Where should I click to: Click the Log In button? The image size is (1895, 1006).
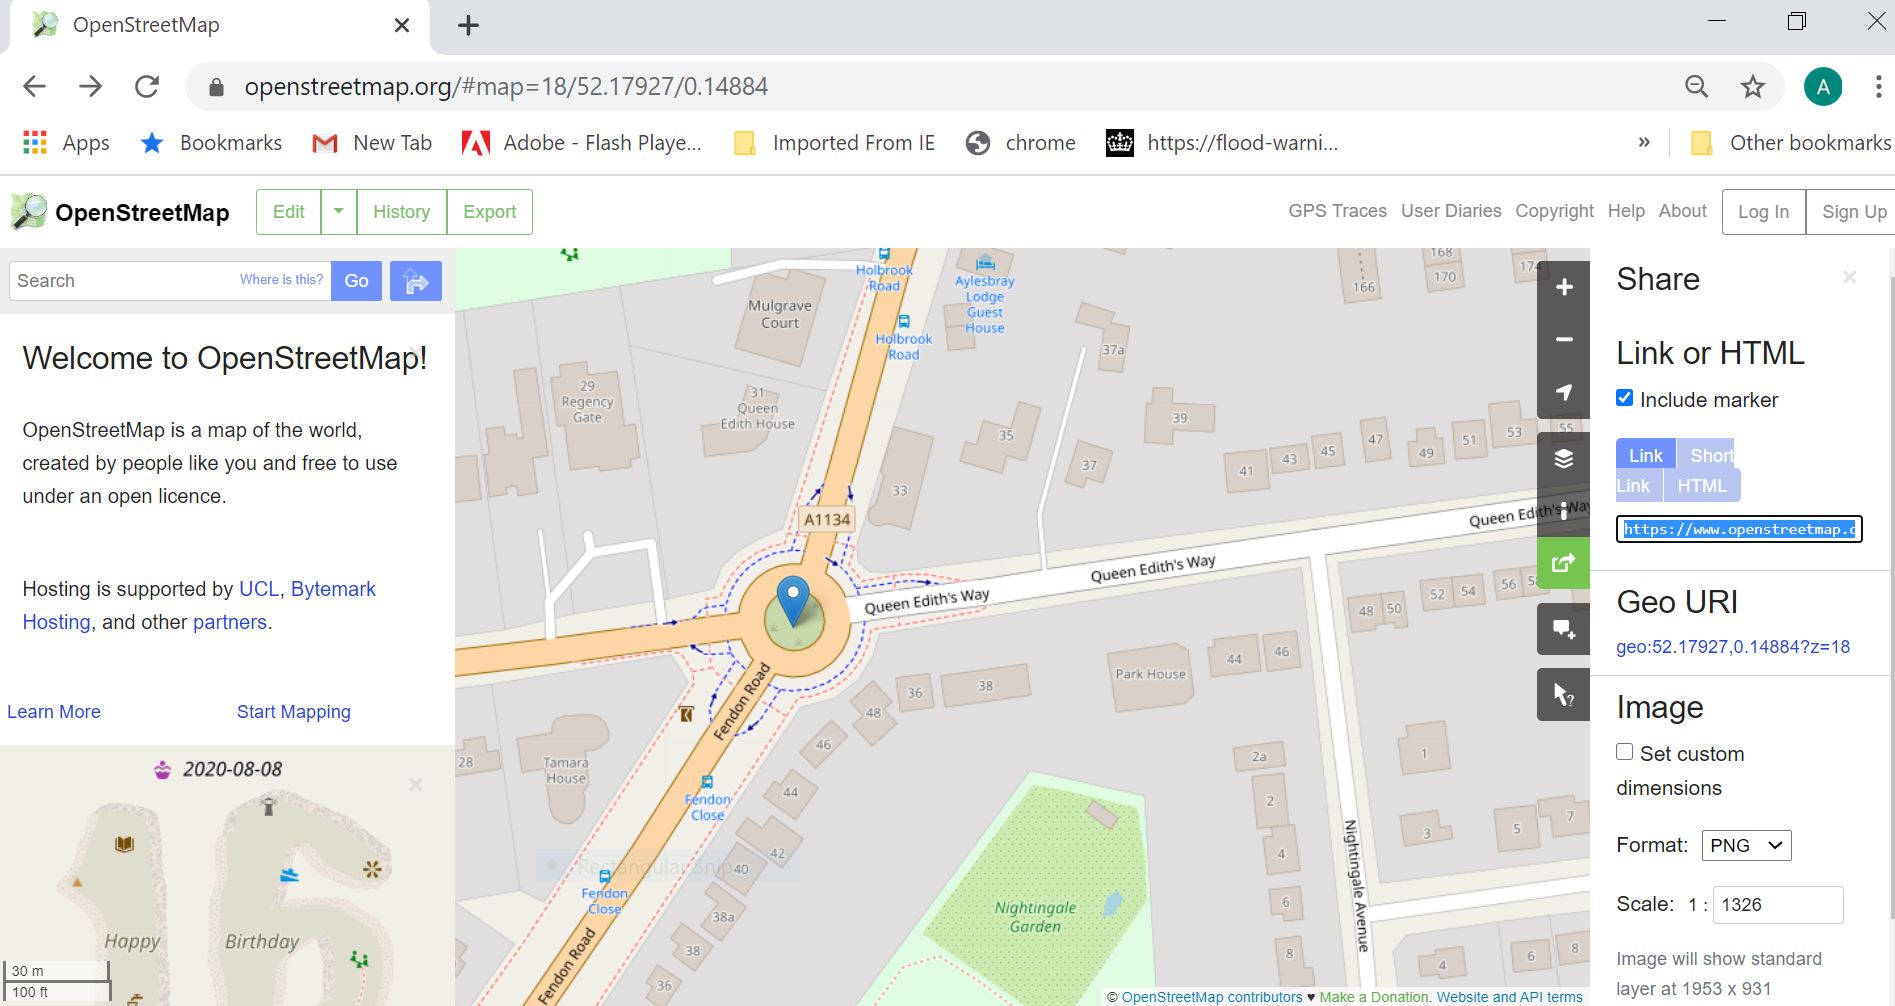[x=1764, y=212]
